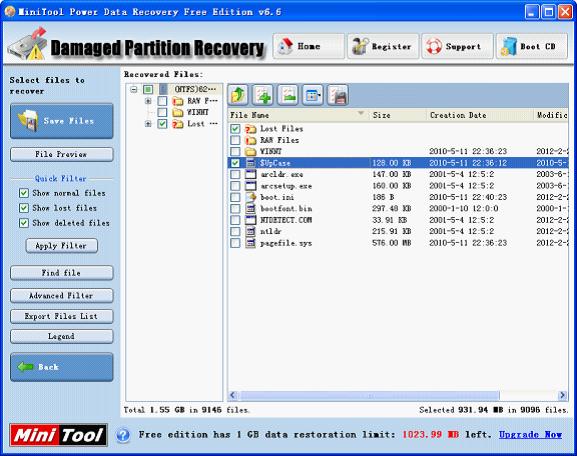Screen dimensions: 577x456
Task: Open the Home page
Action: click(308, 46)
